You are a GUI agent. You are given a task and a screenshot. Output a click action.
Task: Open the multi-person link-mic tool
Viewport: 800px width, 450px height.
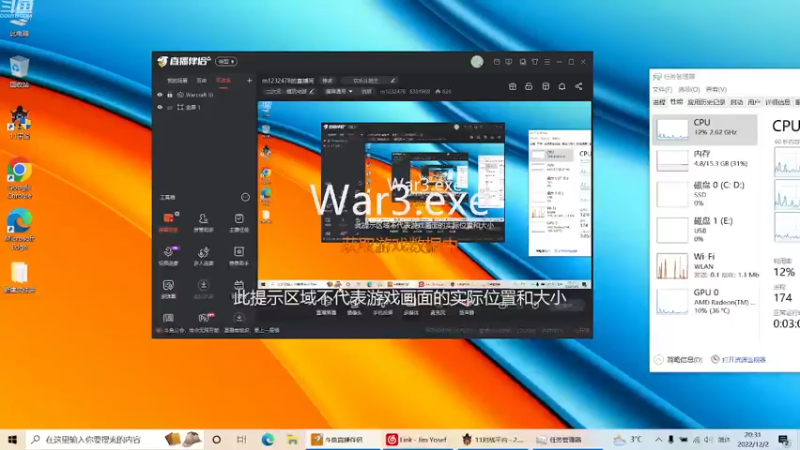click(x=203, y=256)
